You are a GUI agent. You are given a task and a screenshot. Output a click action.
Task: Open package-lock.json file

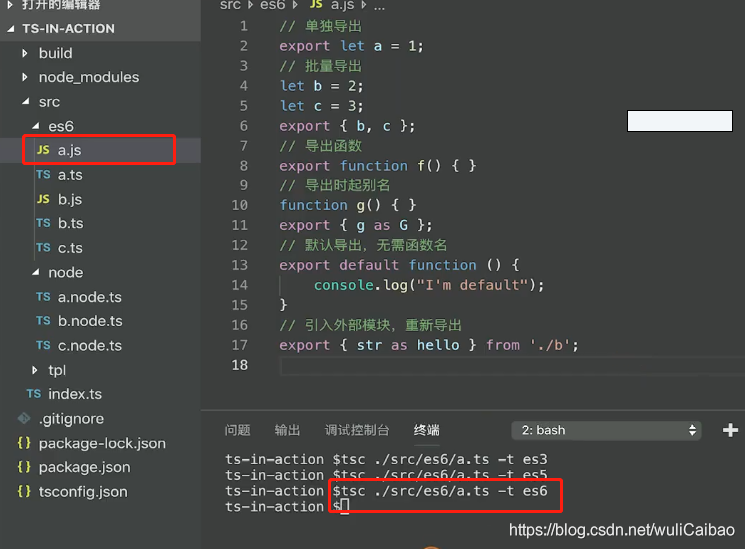[100, 443]
